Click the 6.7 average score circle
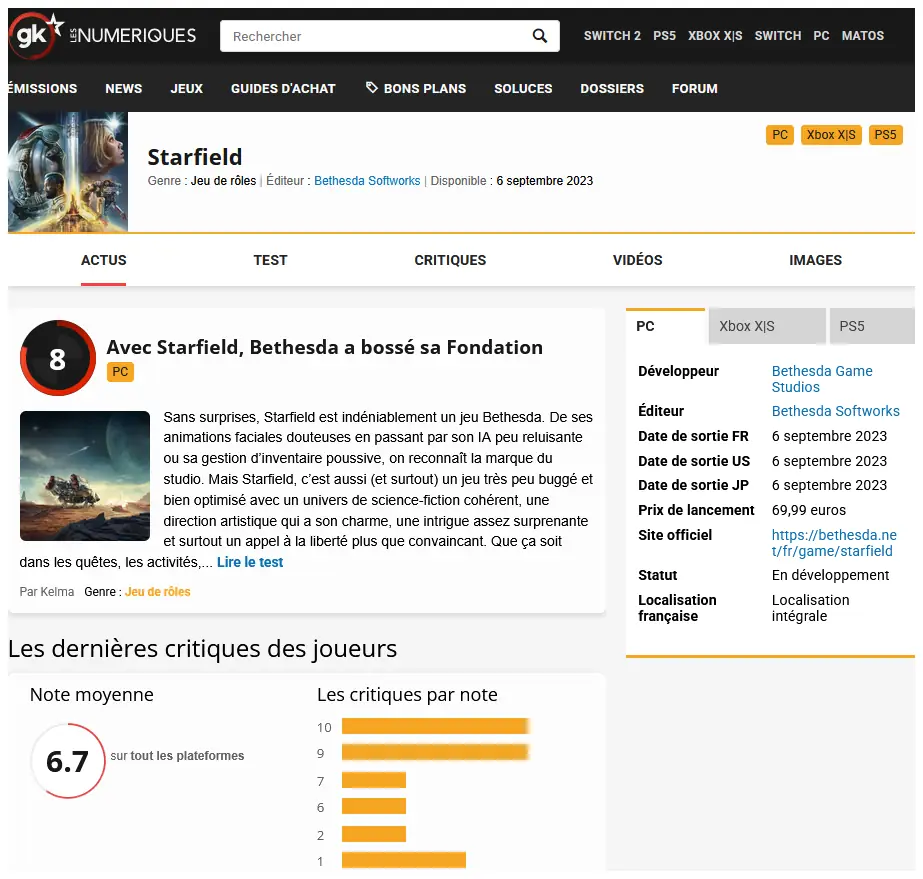 point(67,761)
